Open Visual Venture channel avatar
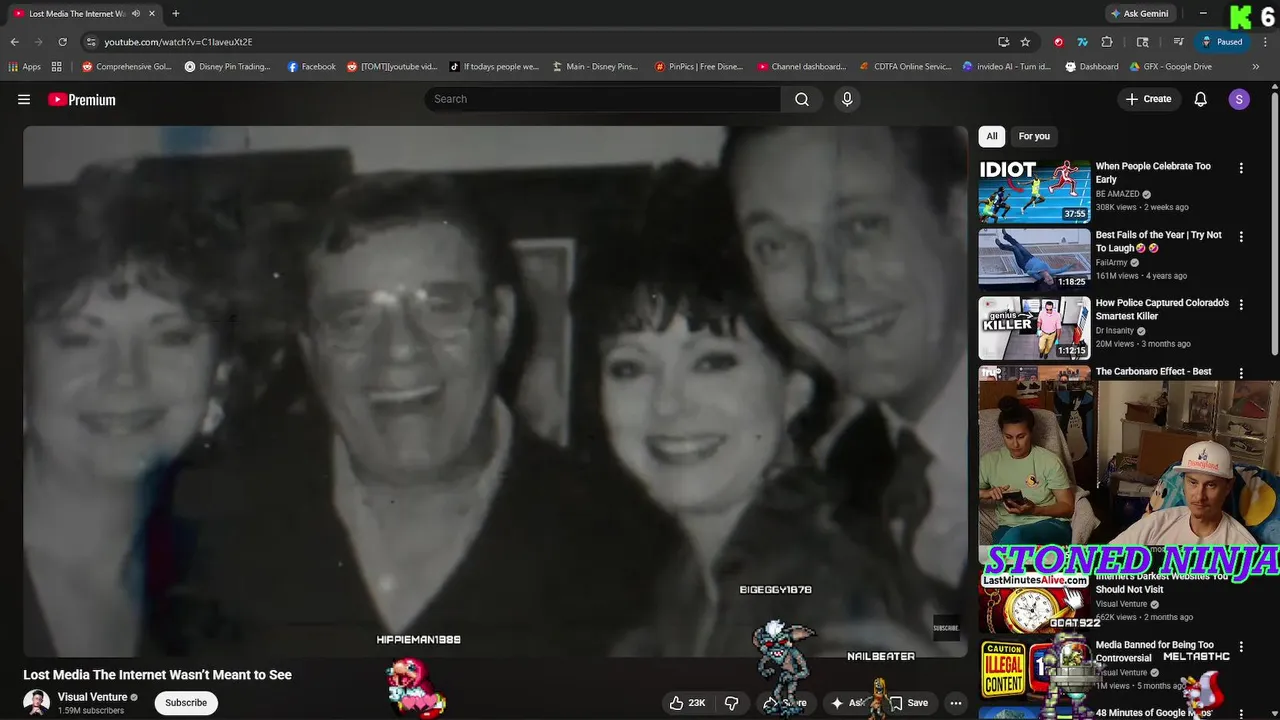Screen dimensions: 1280x720 (x=37, y=703)
